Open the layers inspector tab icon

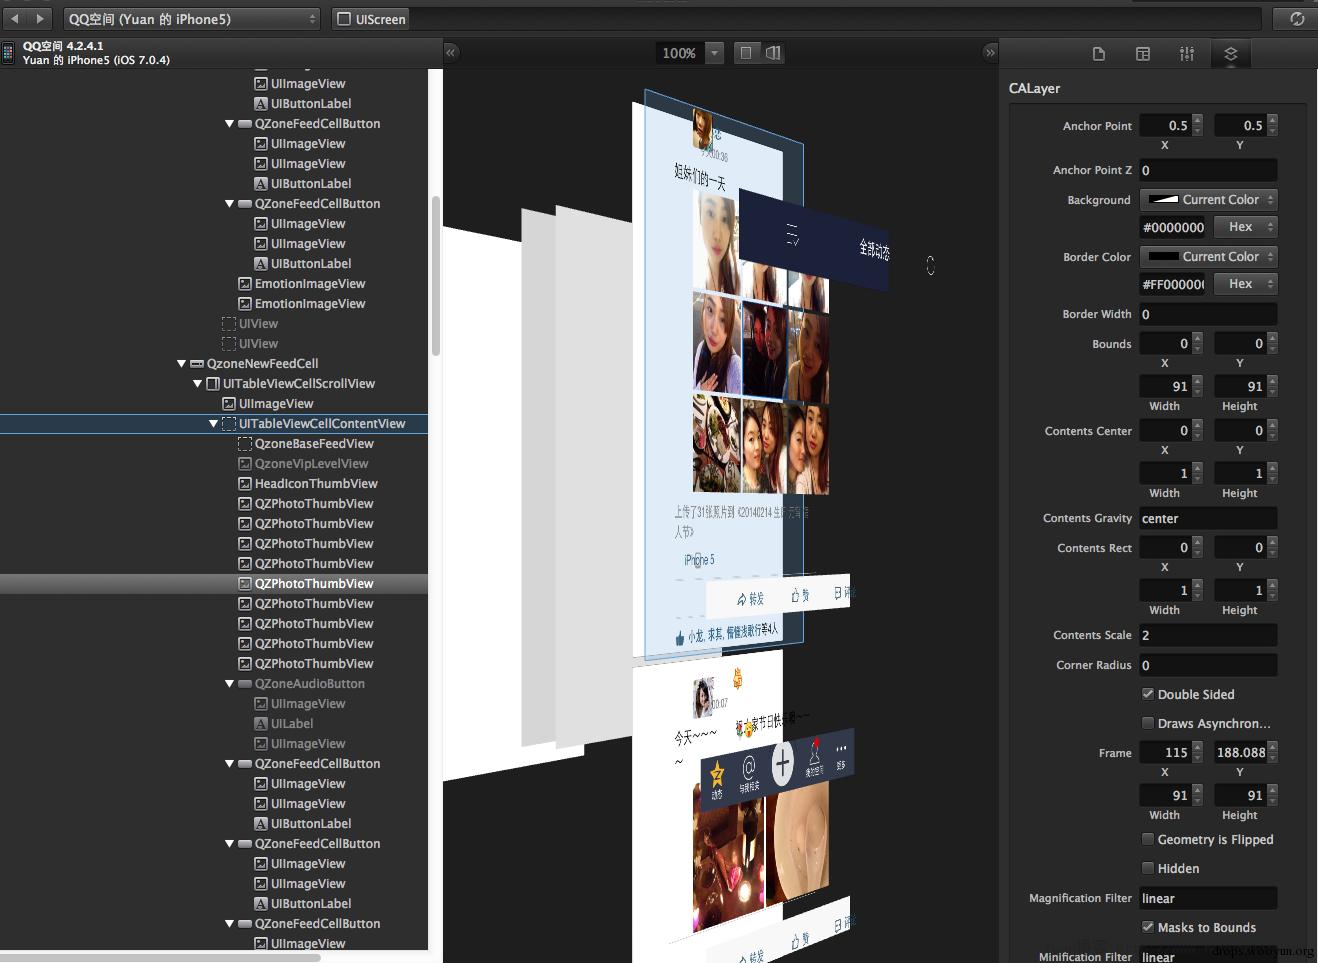[1231, 54]
